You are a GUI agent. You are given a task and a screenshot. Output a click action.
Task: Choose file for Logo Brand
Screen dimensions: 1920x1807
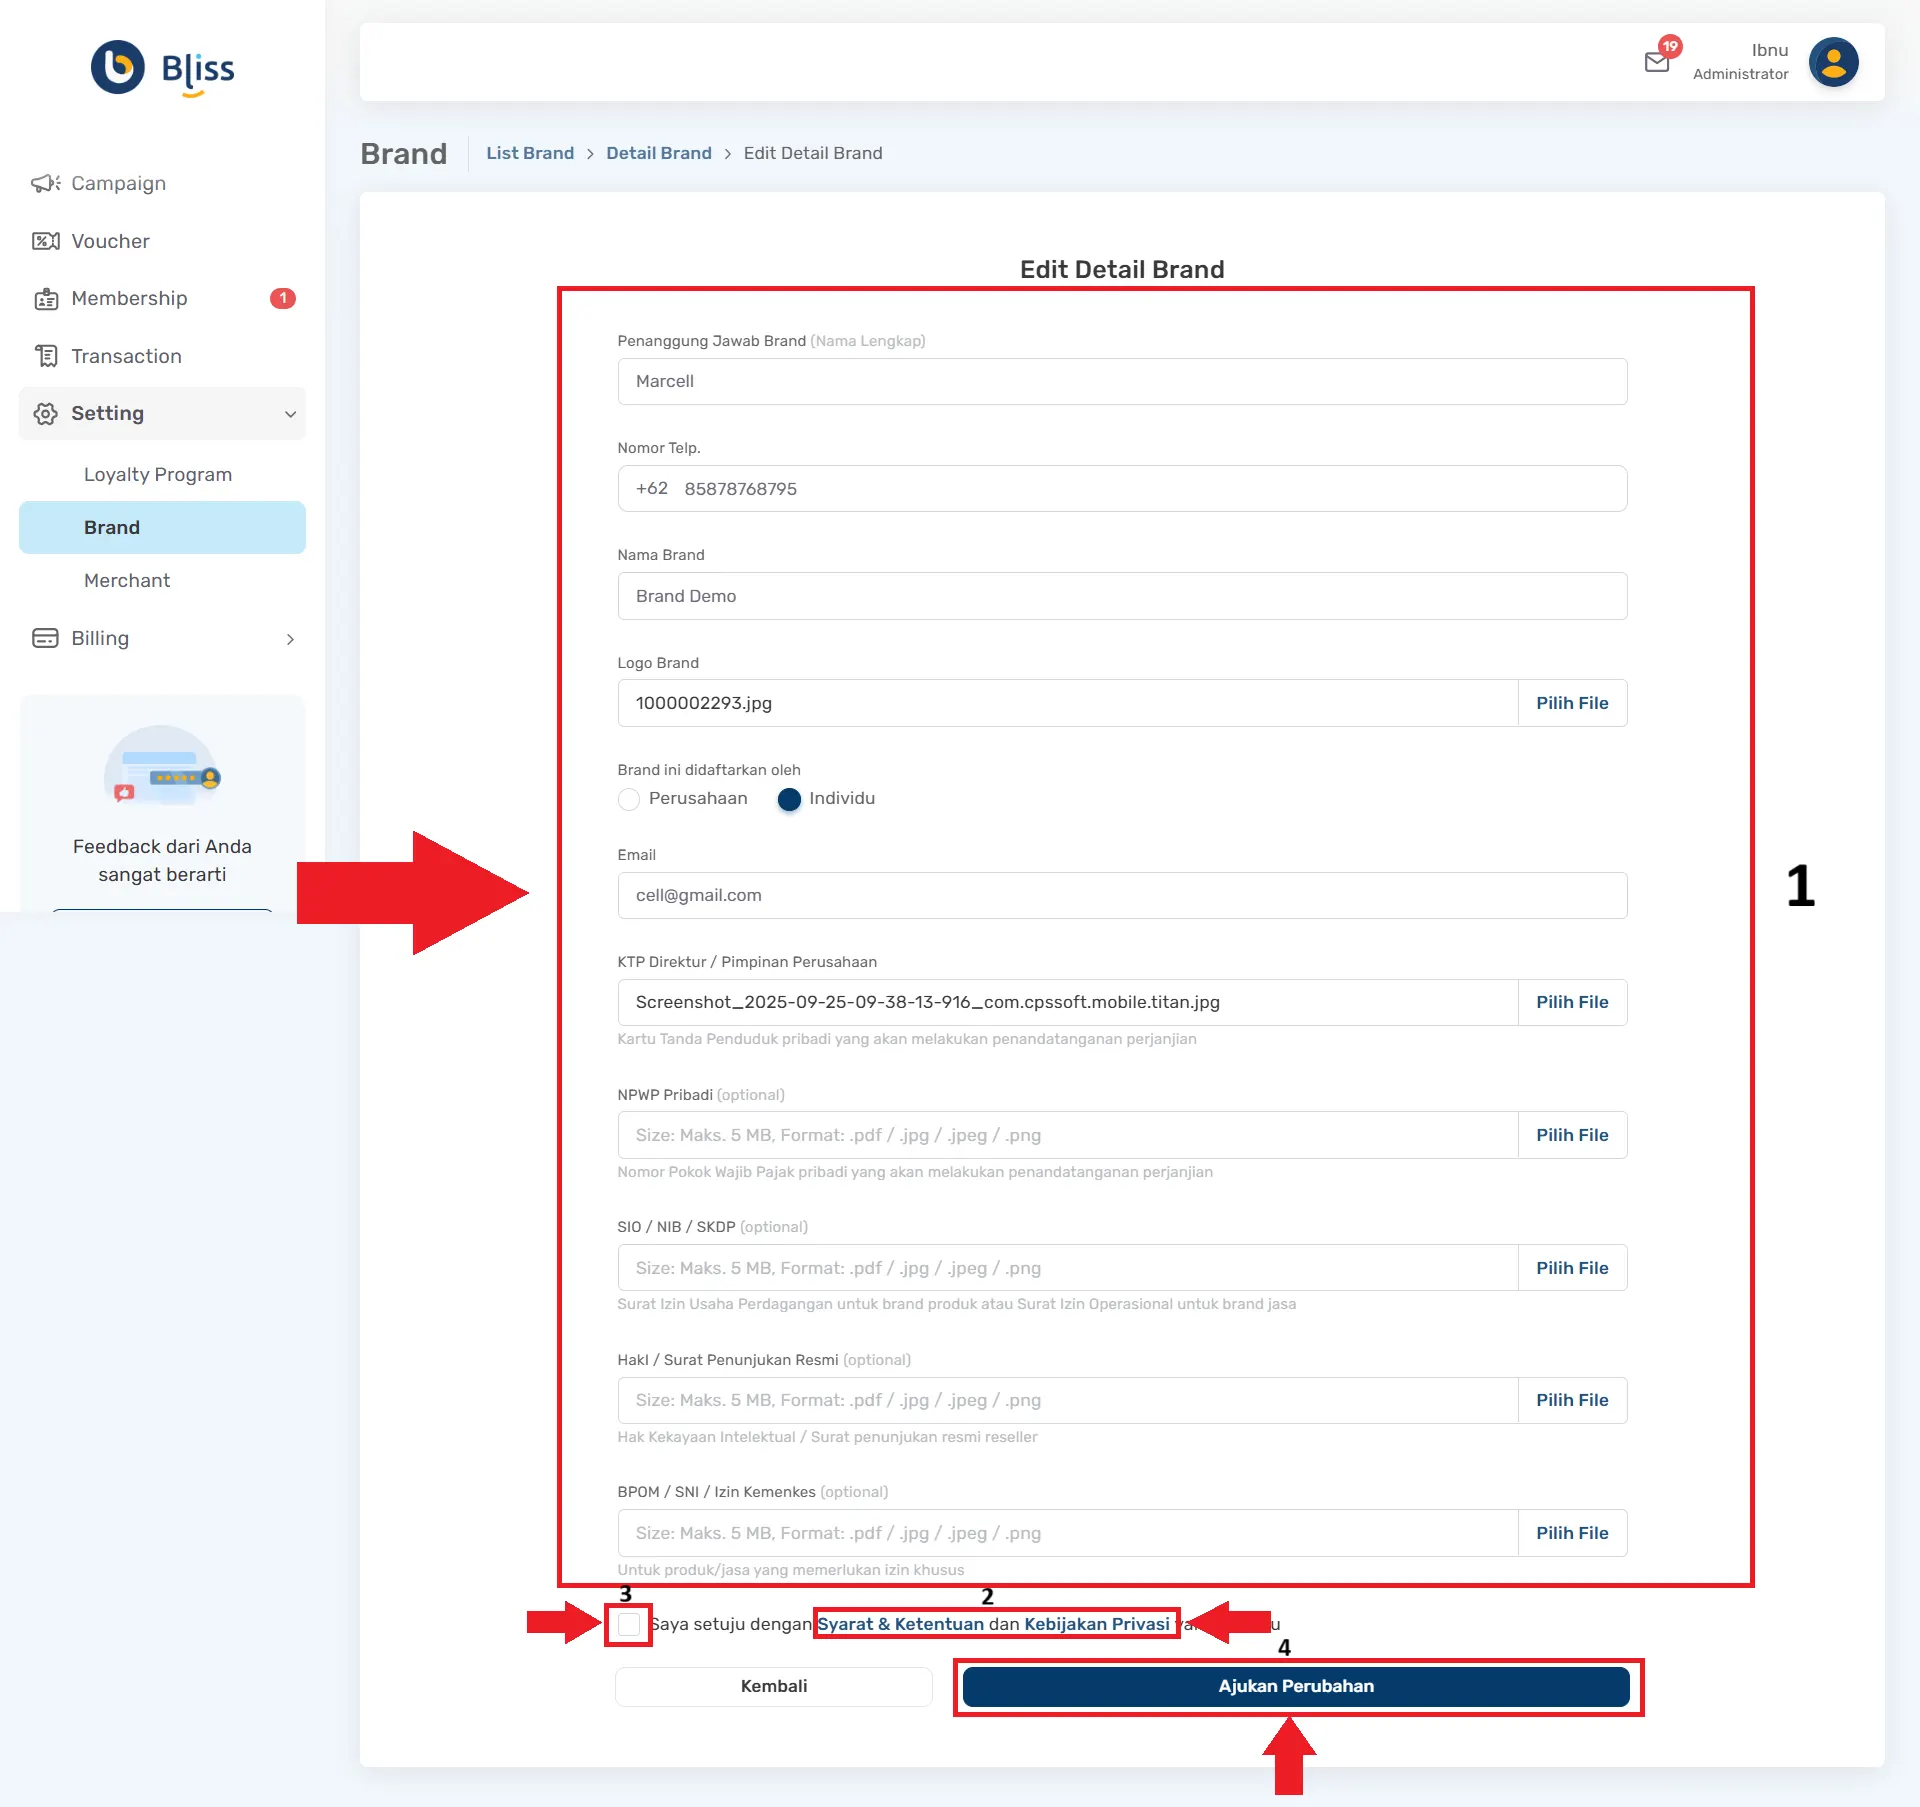click(x=1571, y=703)
